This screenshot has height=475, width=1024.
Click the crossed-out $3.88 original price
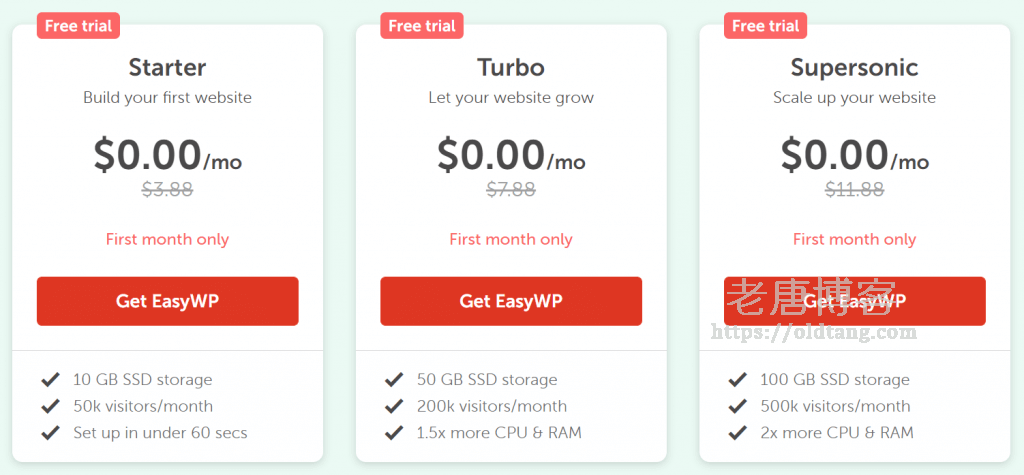point(167,189)
